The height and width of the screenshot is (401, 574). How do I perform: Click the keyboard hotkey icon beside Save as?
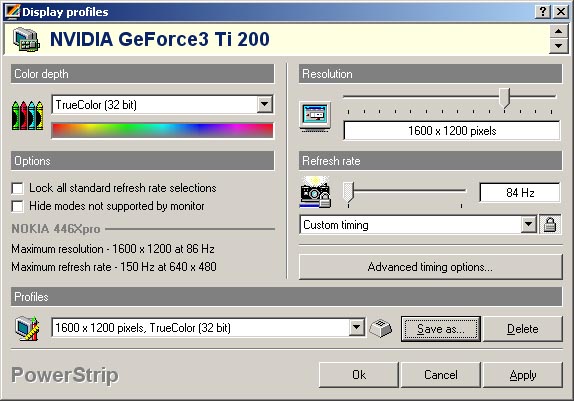[x=381, y=328]
